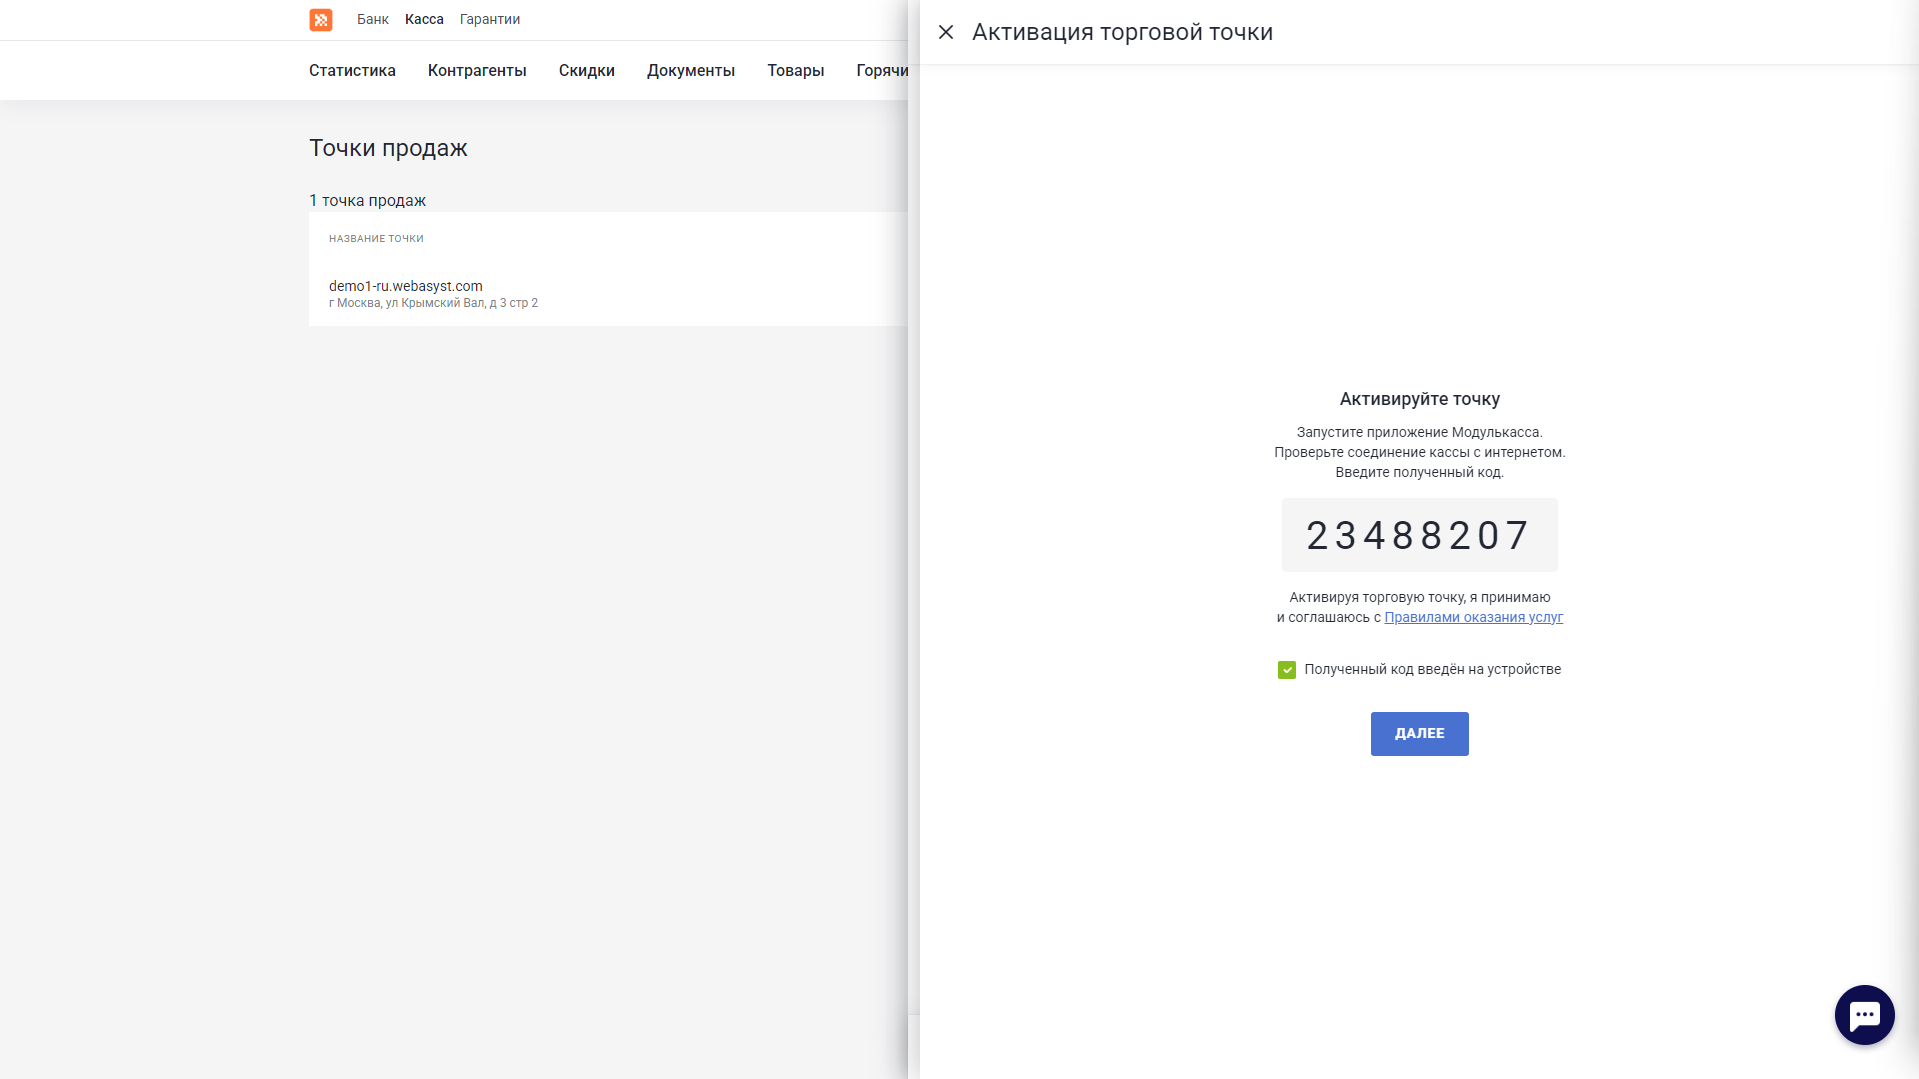Click the partially hidden Горячи tab
1919x1079 pixels.
point(881,71)
